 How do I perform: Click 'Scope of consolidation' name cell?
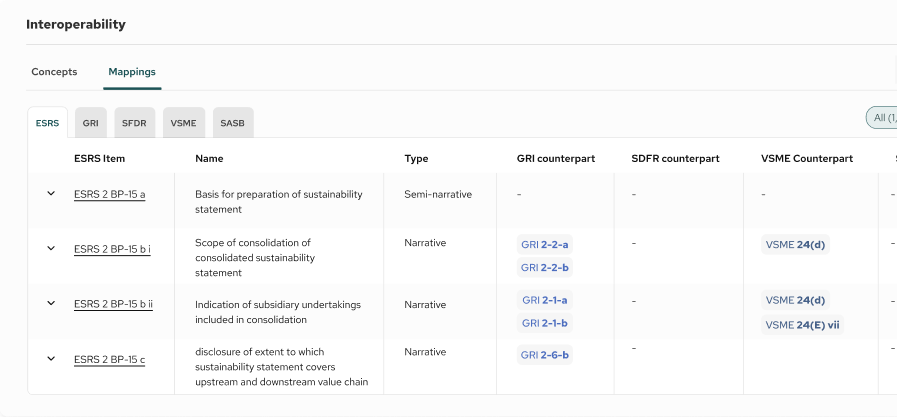tap(255, 258)
